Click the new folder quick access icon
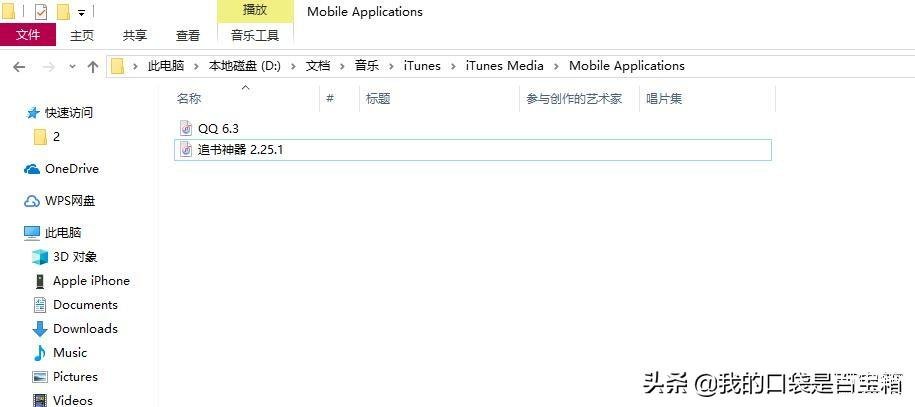The image size is (915, 407). [62, 11]
